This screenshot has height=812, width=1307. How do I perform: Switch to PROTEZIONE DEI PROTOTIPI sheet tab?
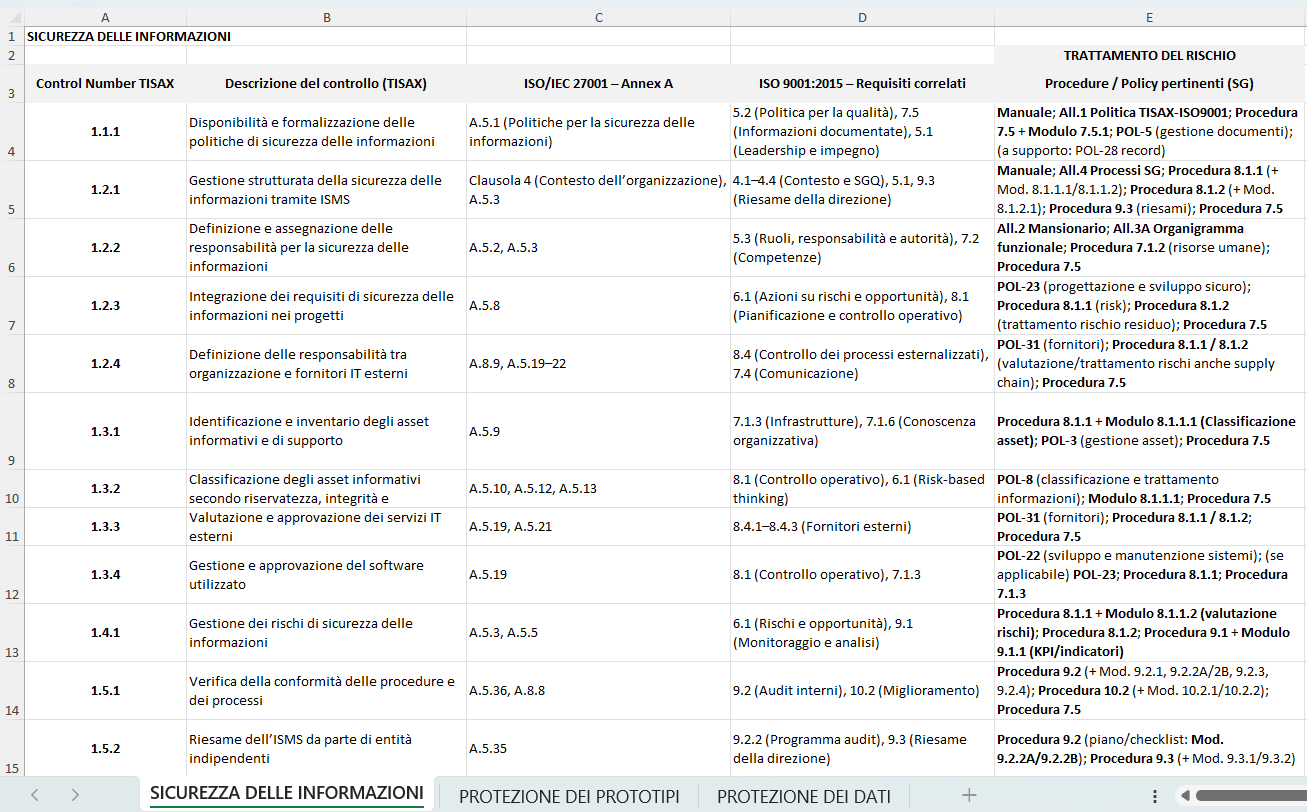point(569,796)
